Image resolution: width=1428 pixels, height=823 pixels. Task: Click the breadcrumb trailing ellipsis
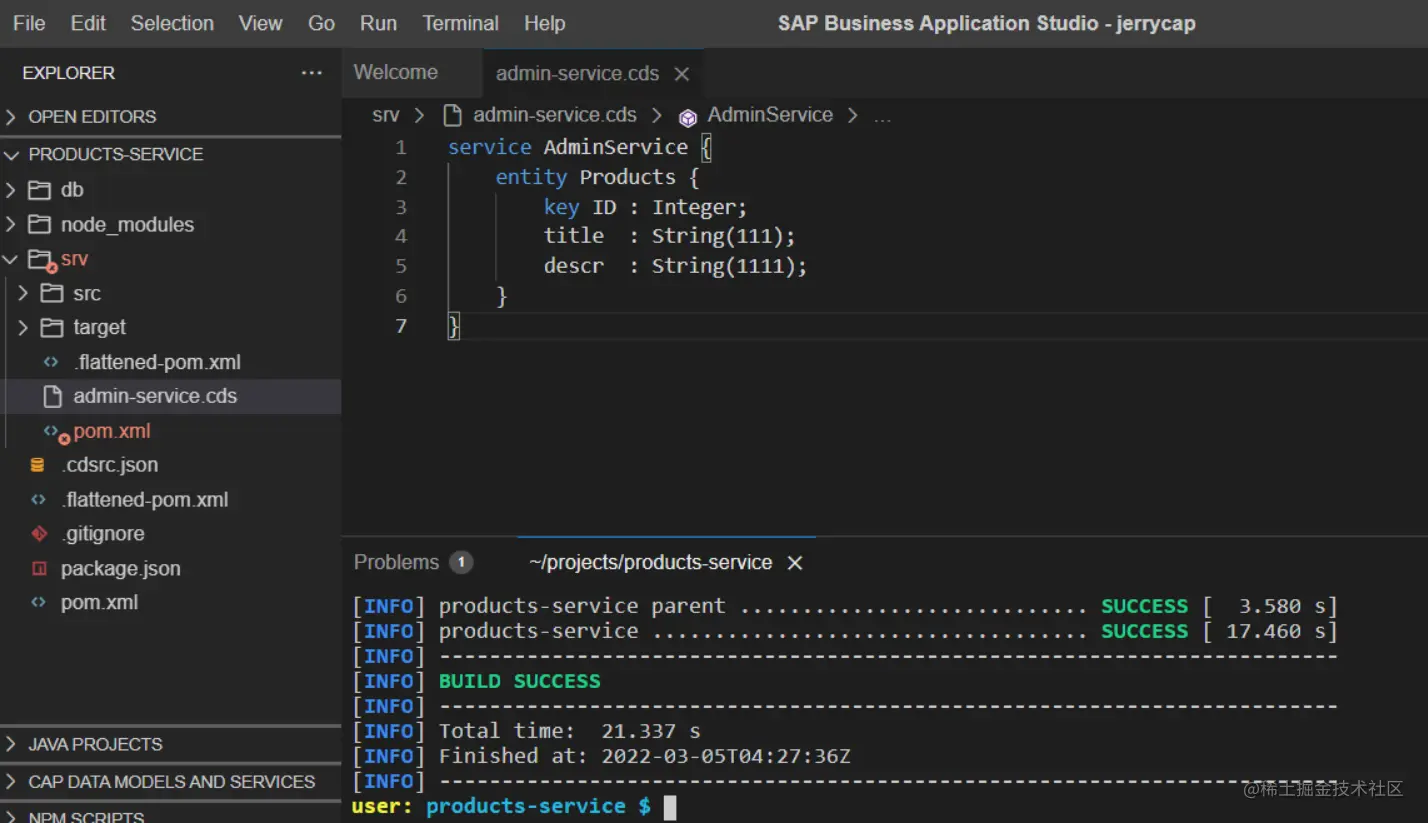(882, 118)
